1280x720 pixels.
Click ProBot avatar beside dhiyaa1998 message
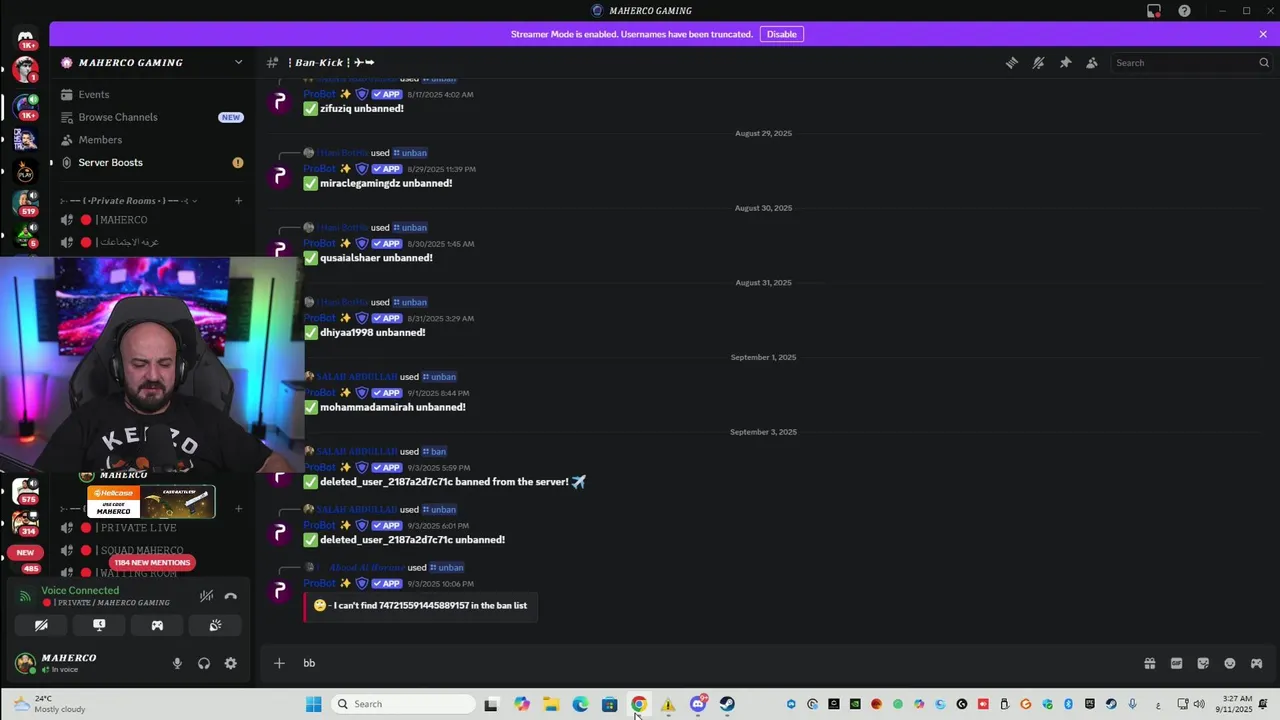[x=279, y=325]
